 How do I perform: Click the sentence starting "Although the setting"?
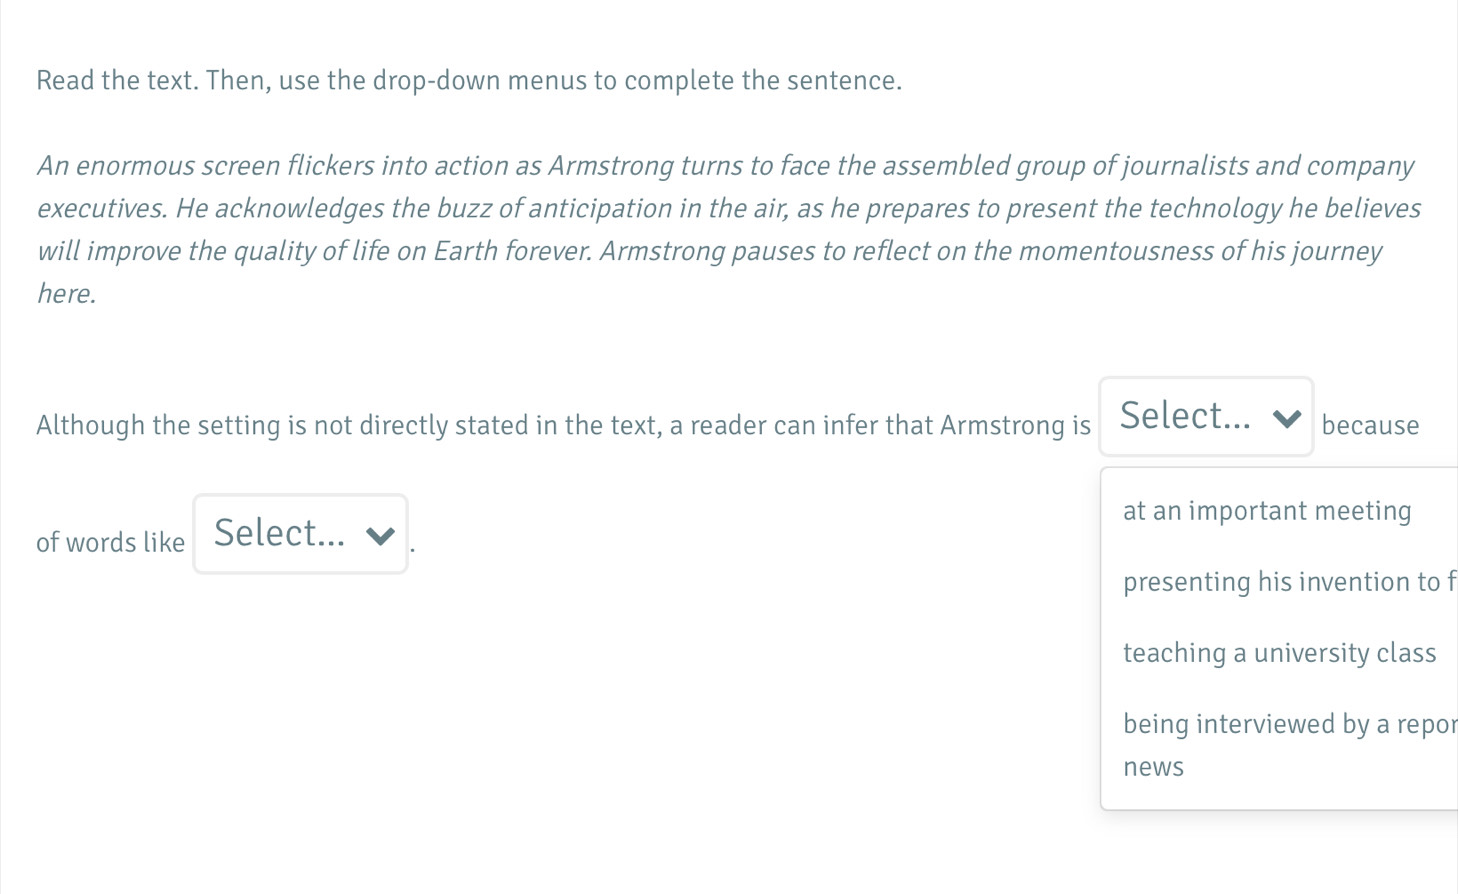click(x=563, y=426)
